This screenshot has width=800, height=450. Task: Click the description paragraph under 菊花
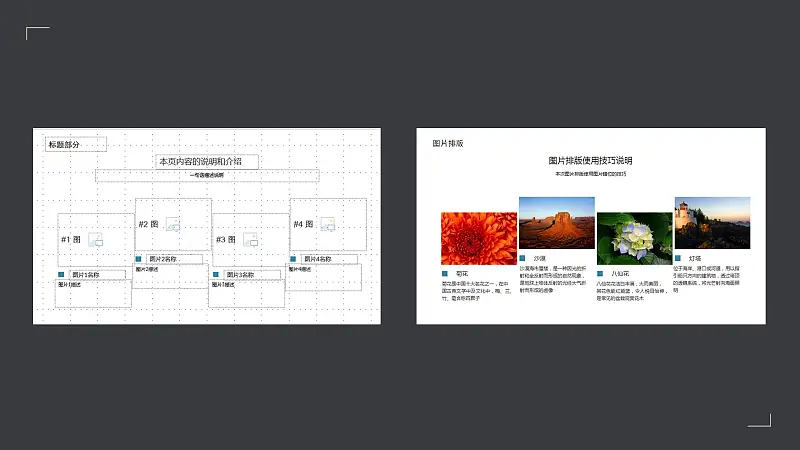477,291
